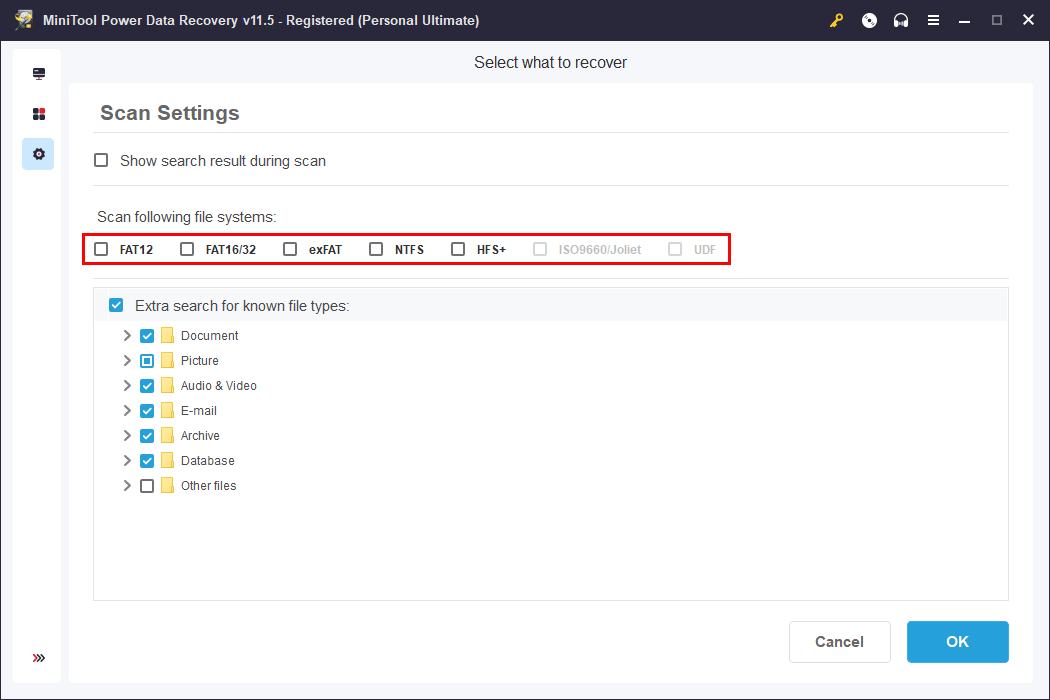1050x700 pixels.
Task: Select the E-mail label in tree
Action: click(199, 411)
